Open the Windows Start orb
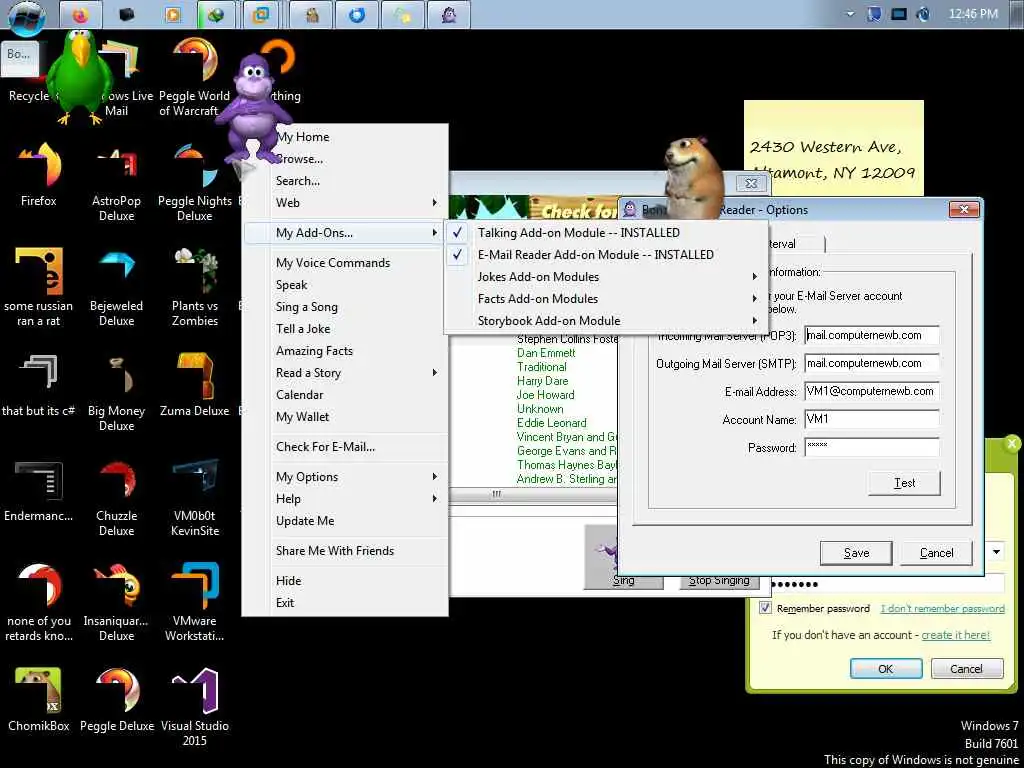This screenshot has width=1024, height=768. 27,16
